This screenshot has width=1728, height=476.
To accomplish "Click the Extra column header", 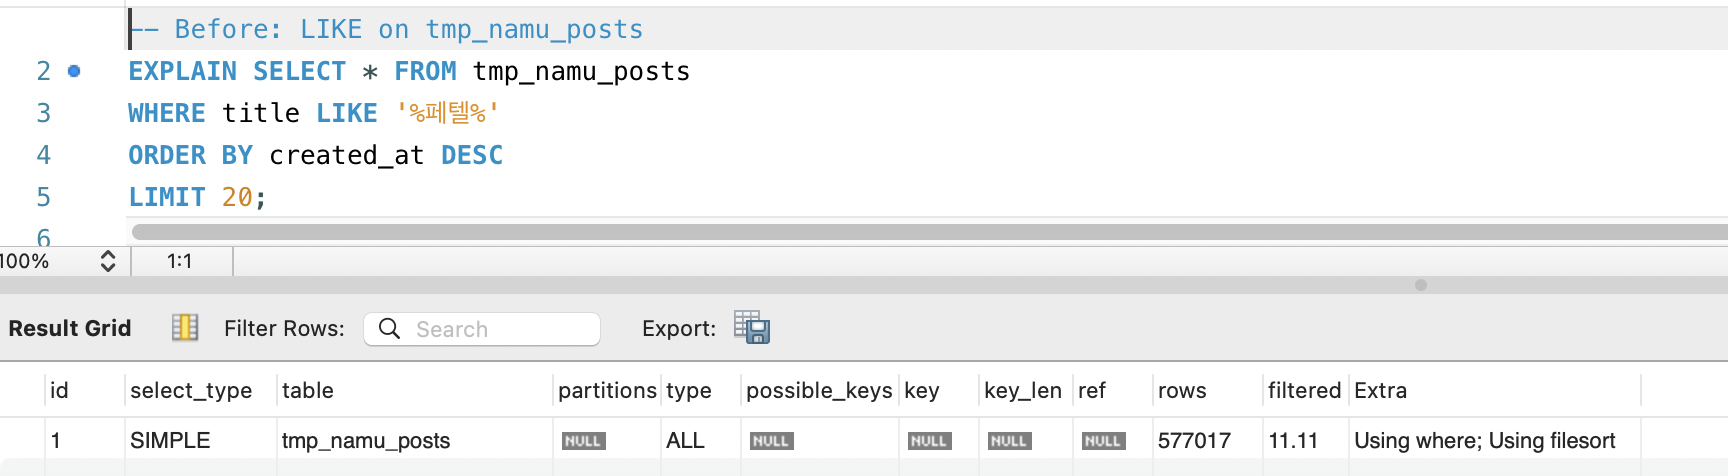I will pos(1380,390).
